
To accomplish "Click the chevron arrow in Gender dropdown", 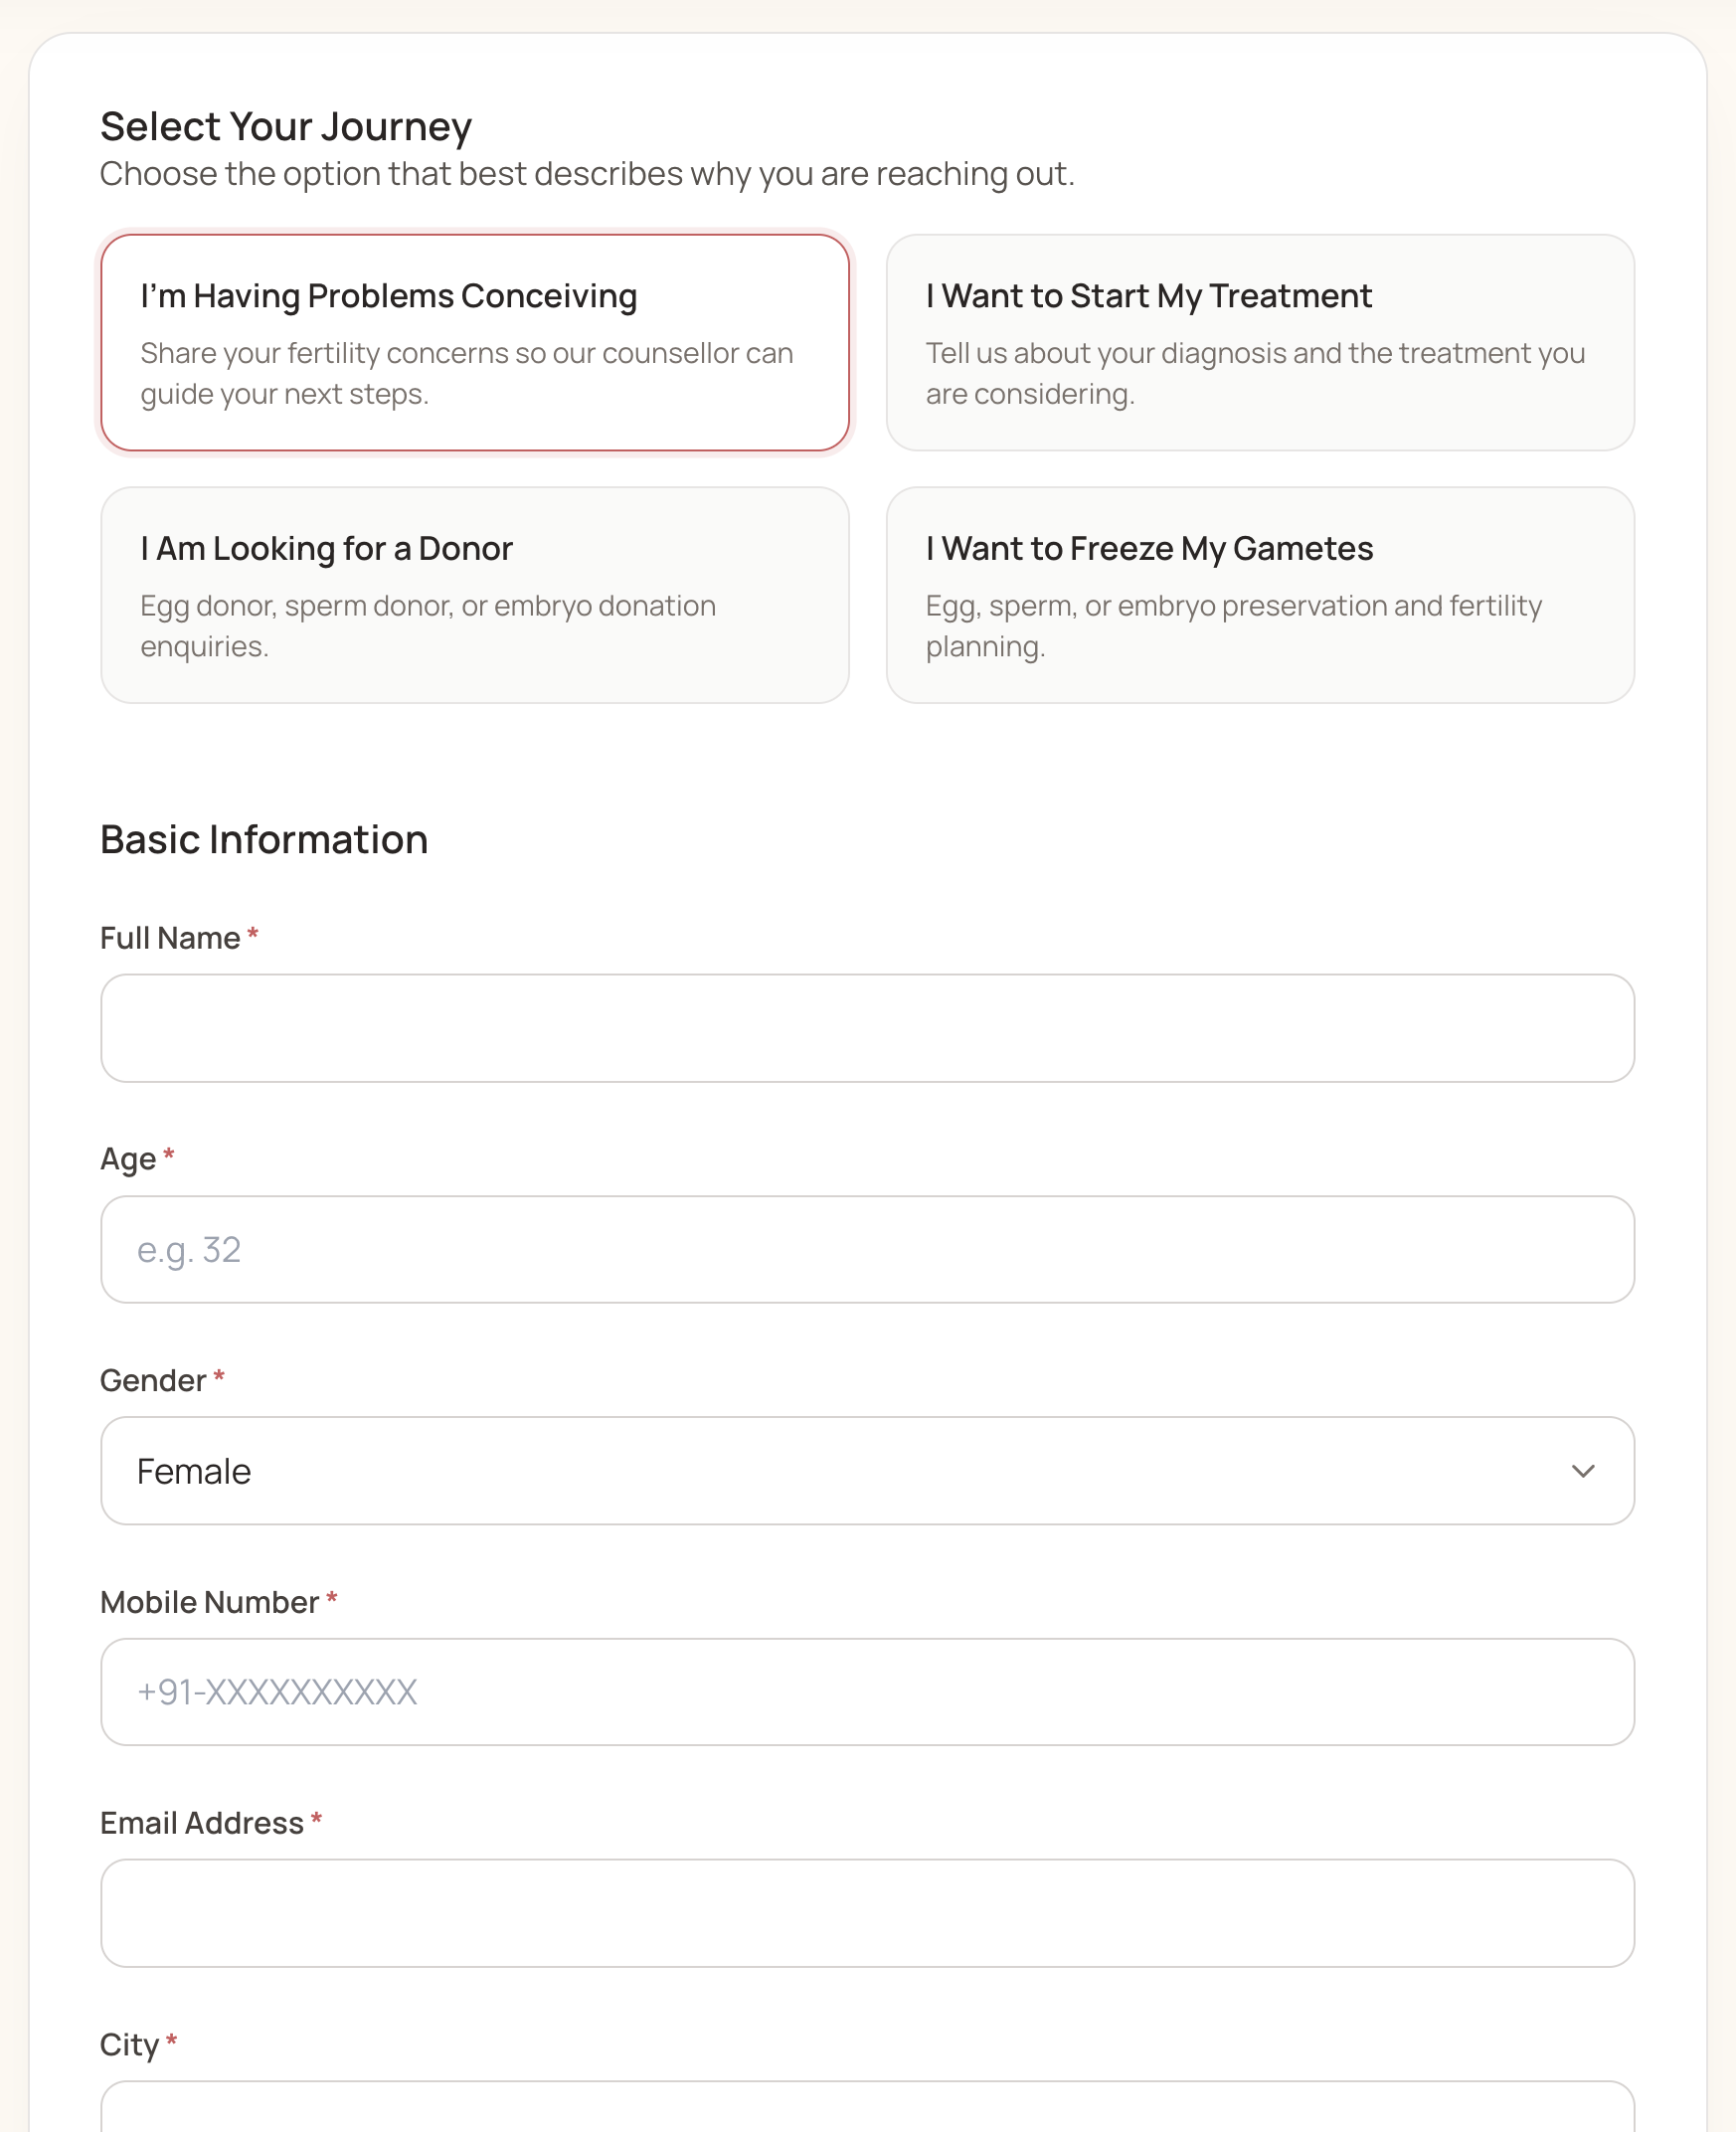I will coord(1582,1471).
